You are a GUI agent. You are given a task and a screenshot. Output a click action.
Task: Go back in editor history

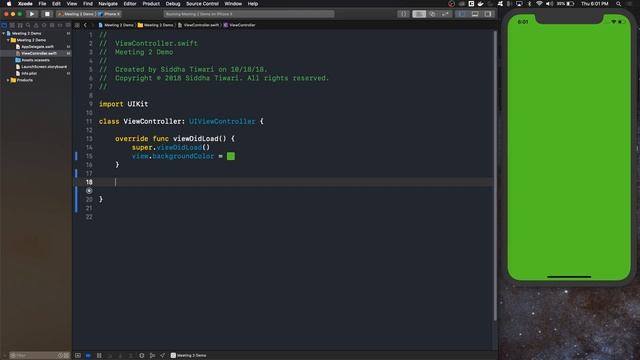point(85,25)
